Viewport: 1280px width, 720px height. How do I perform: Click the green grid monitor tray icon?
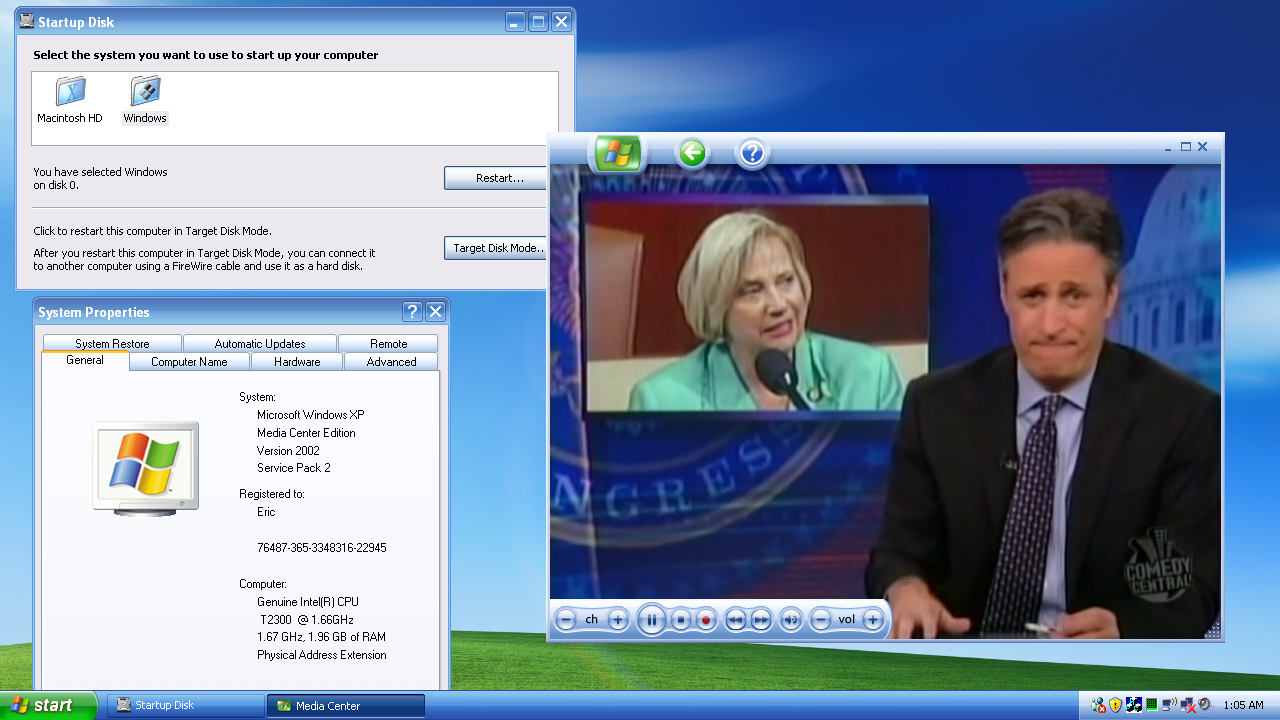click(x=1151, y=705)
